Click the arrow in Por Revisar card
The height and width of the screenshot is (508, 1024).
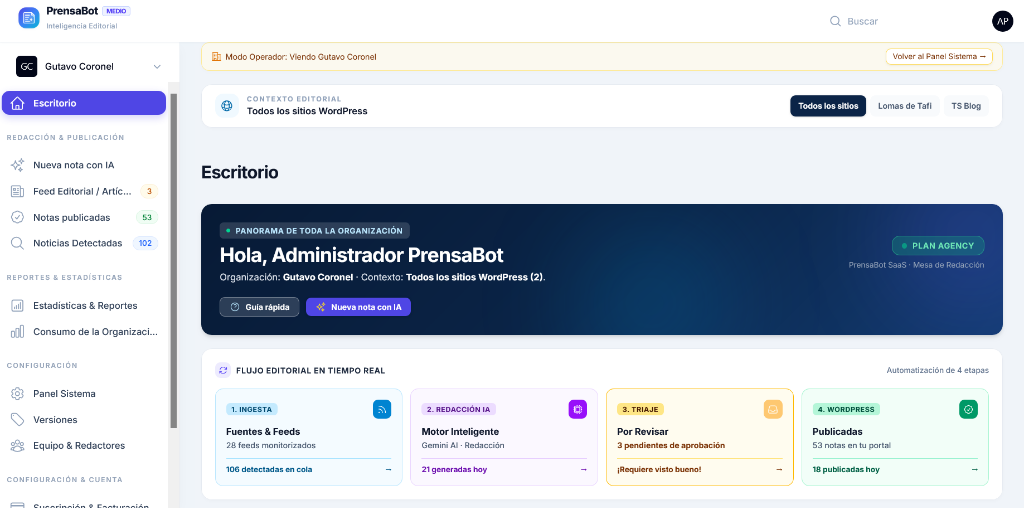778,469
